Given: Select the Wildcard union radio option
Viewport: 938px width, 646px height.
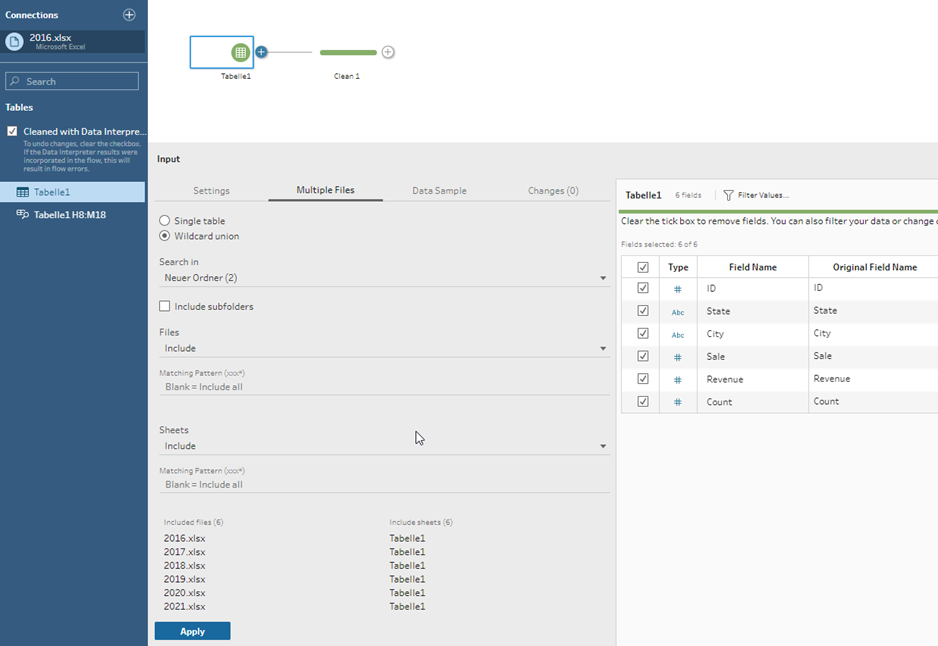Looking at the screenshot, I should (x=165, y=236).
